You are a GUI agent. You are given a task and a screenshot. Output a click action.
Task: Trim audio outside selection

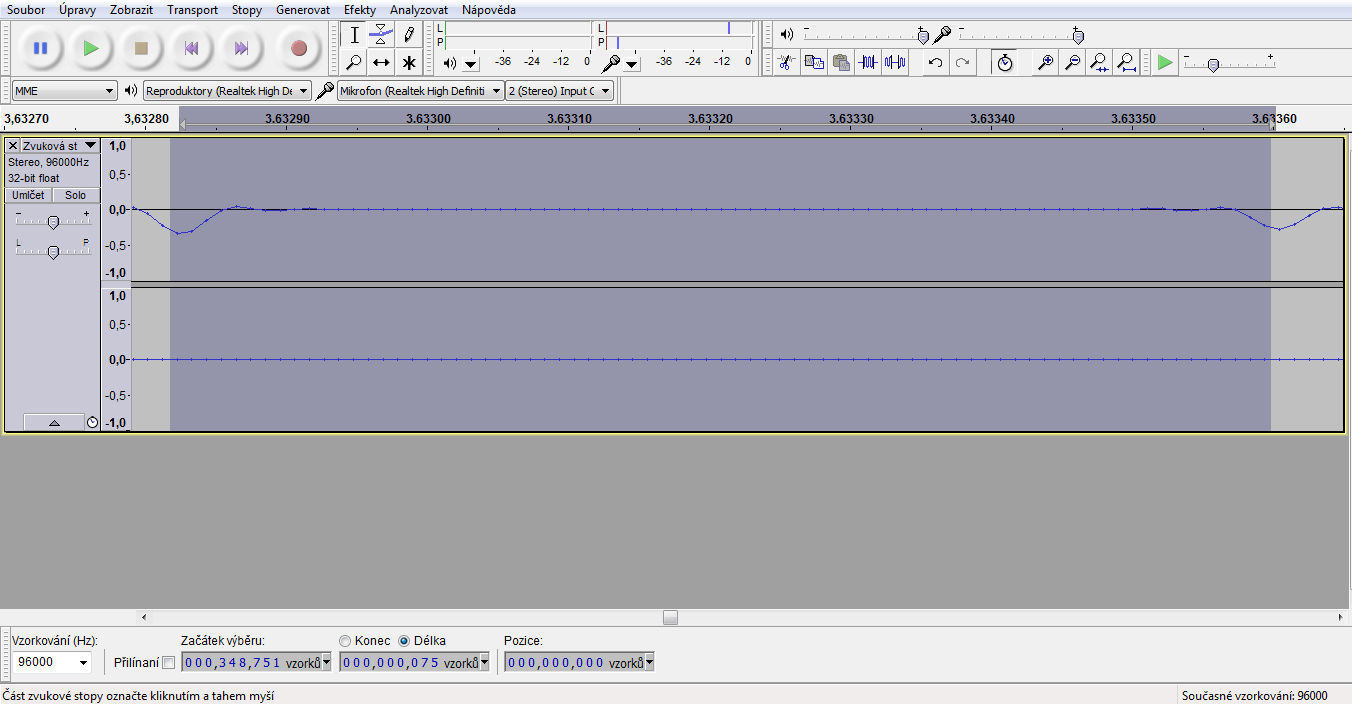point(868,63)
